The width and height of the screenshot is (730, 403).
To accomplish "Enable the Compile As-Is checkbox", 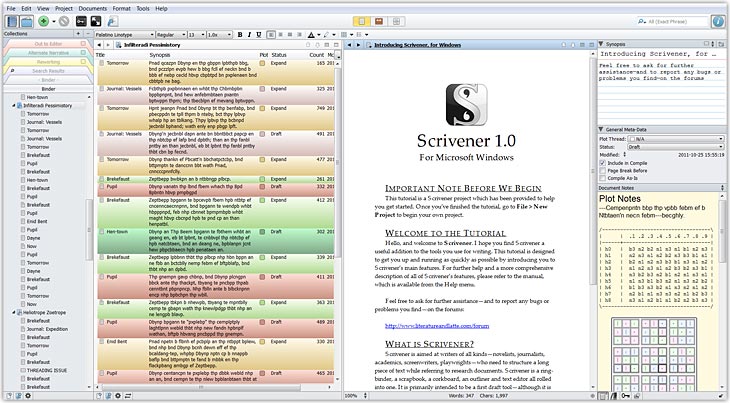I will point(605,178).
